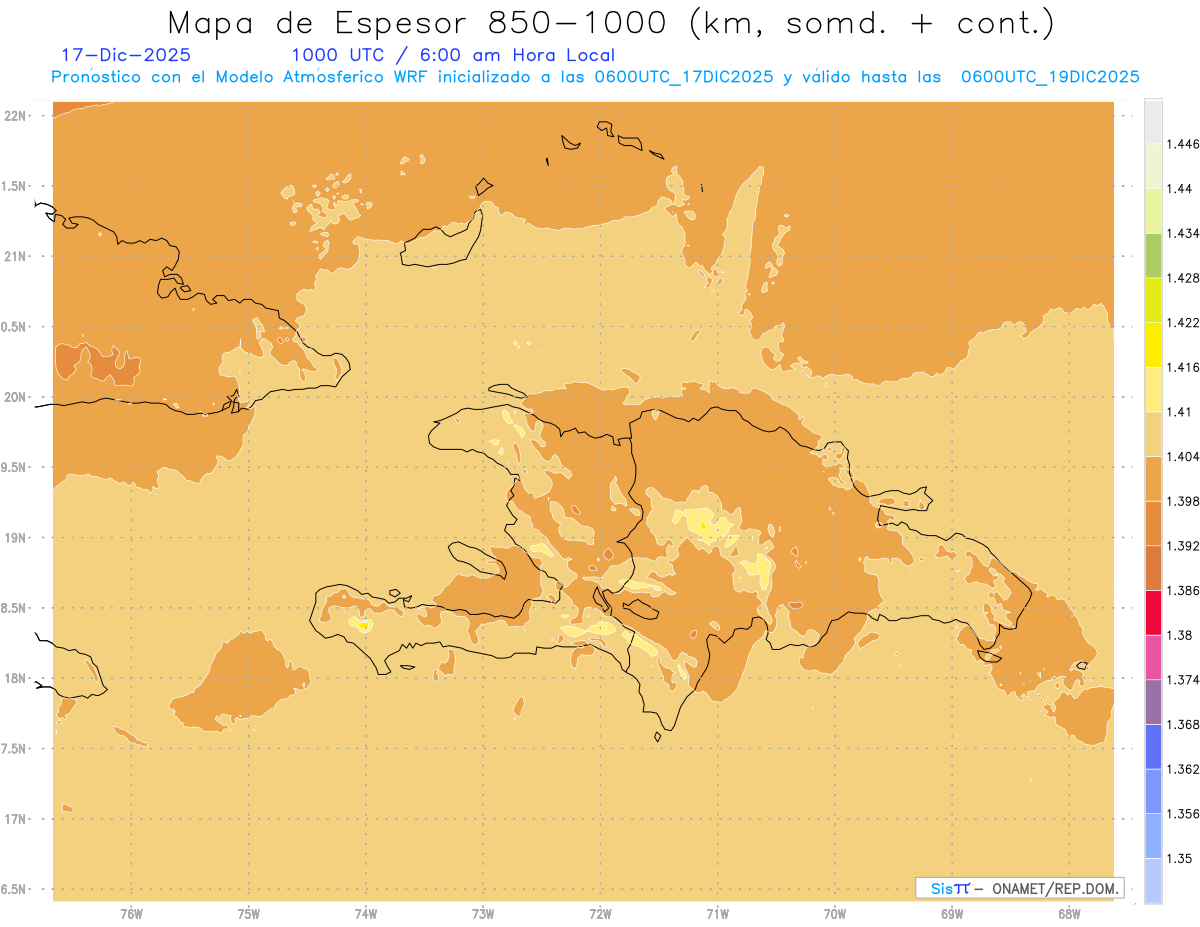The image size is (1200, 927).
Task: Click the legend value "1.35"
Action: [x=1178, y=858]
